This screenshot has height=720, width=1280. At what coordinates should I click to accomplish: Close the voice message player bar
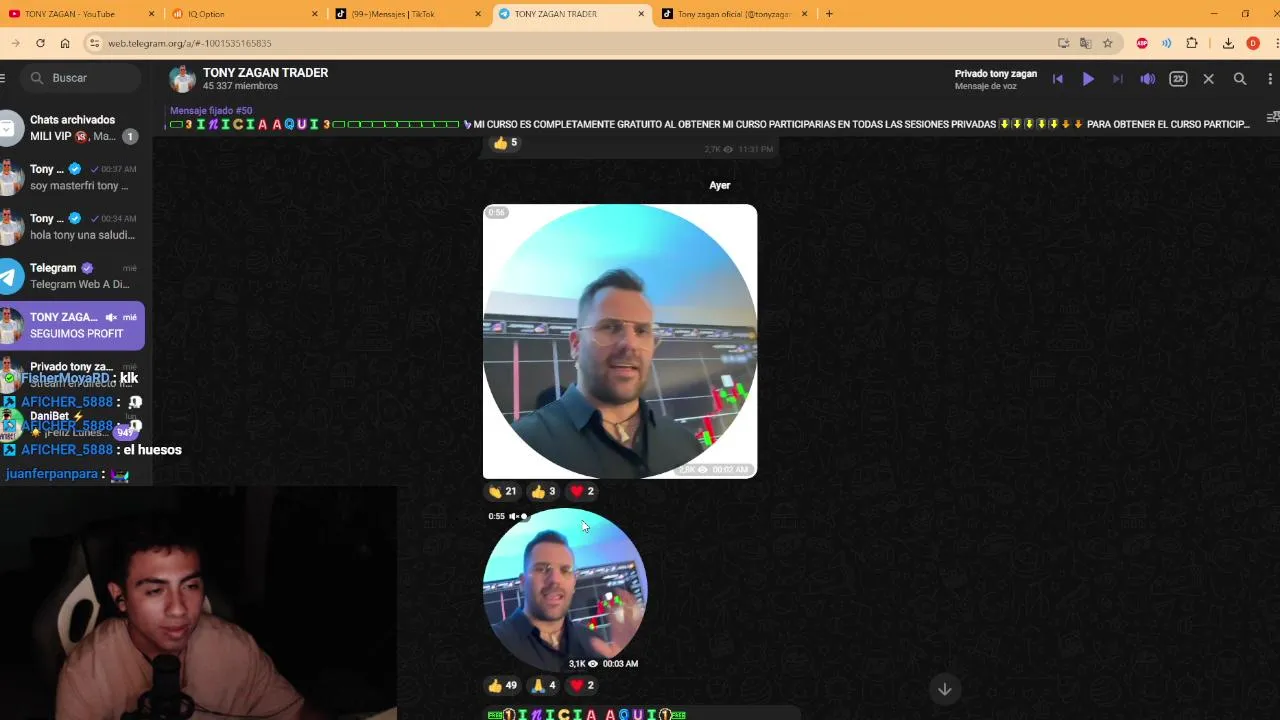click(1208, 79)
